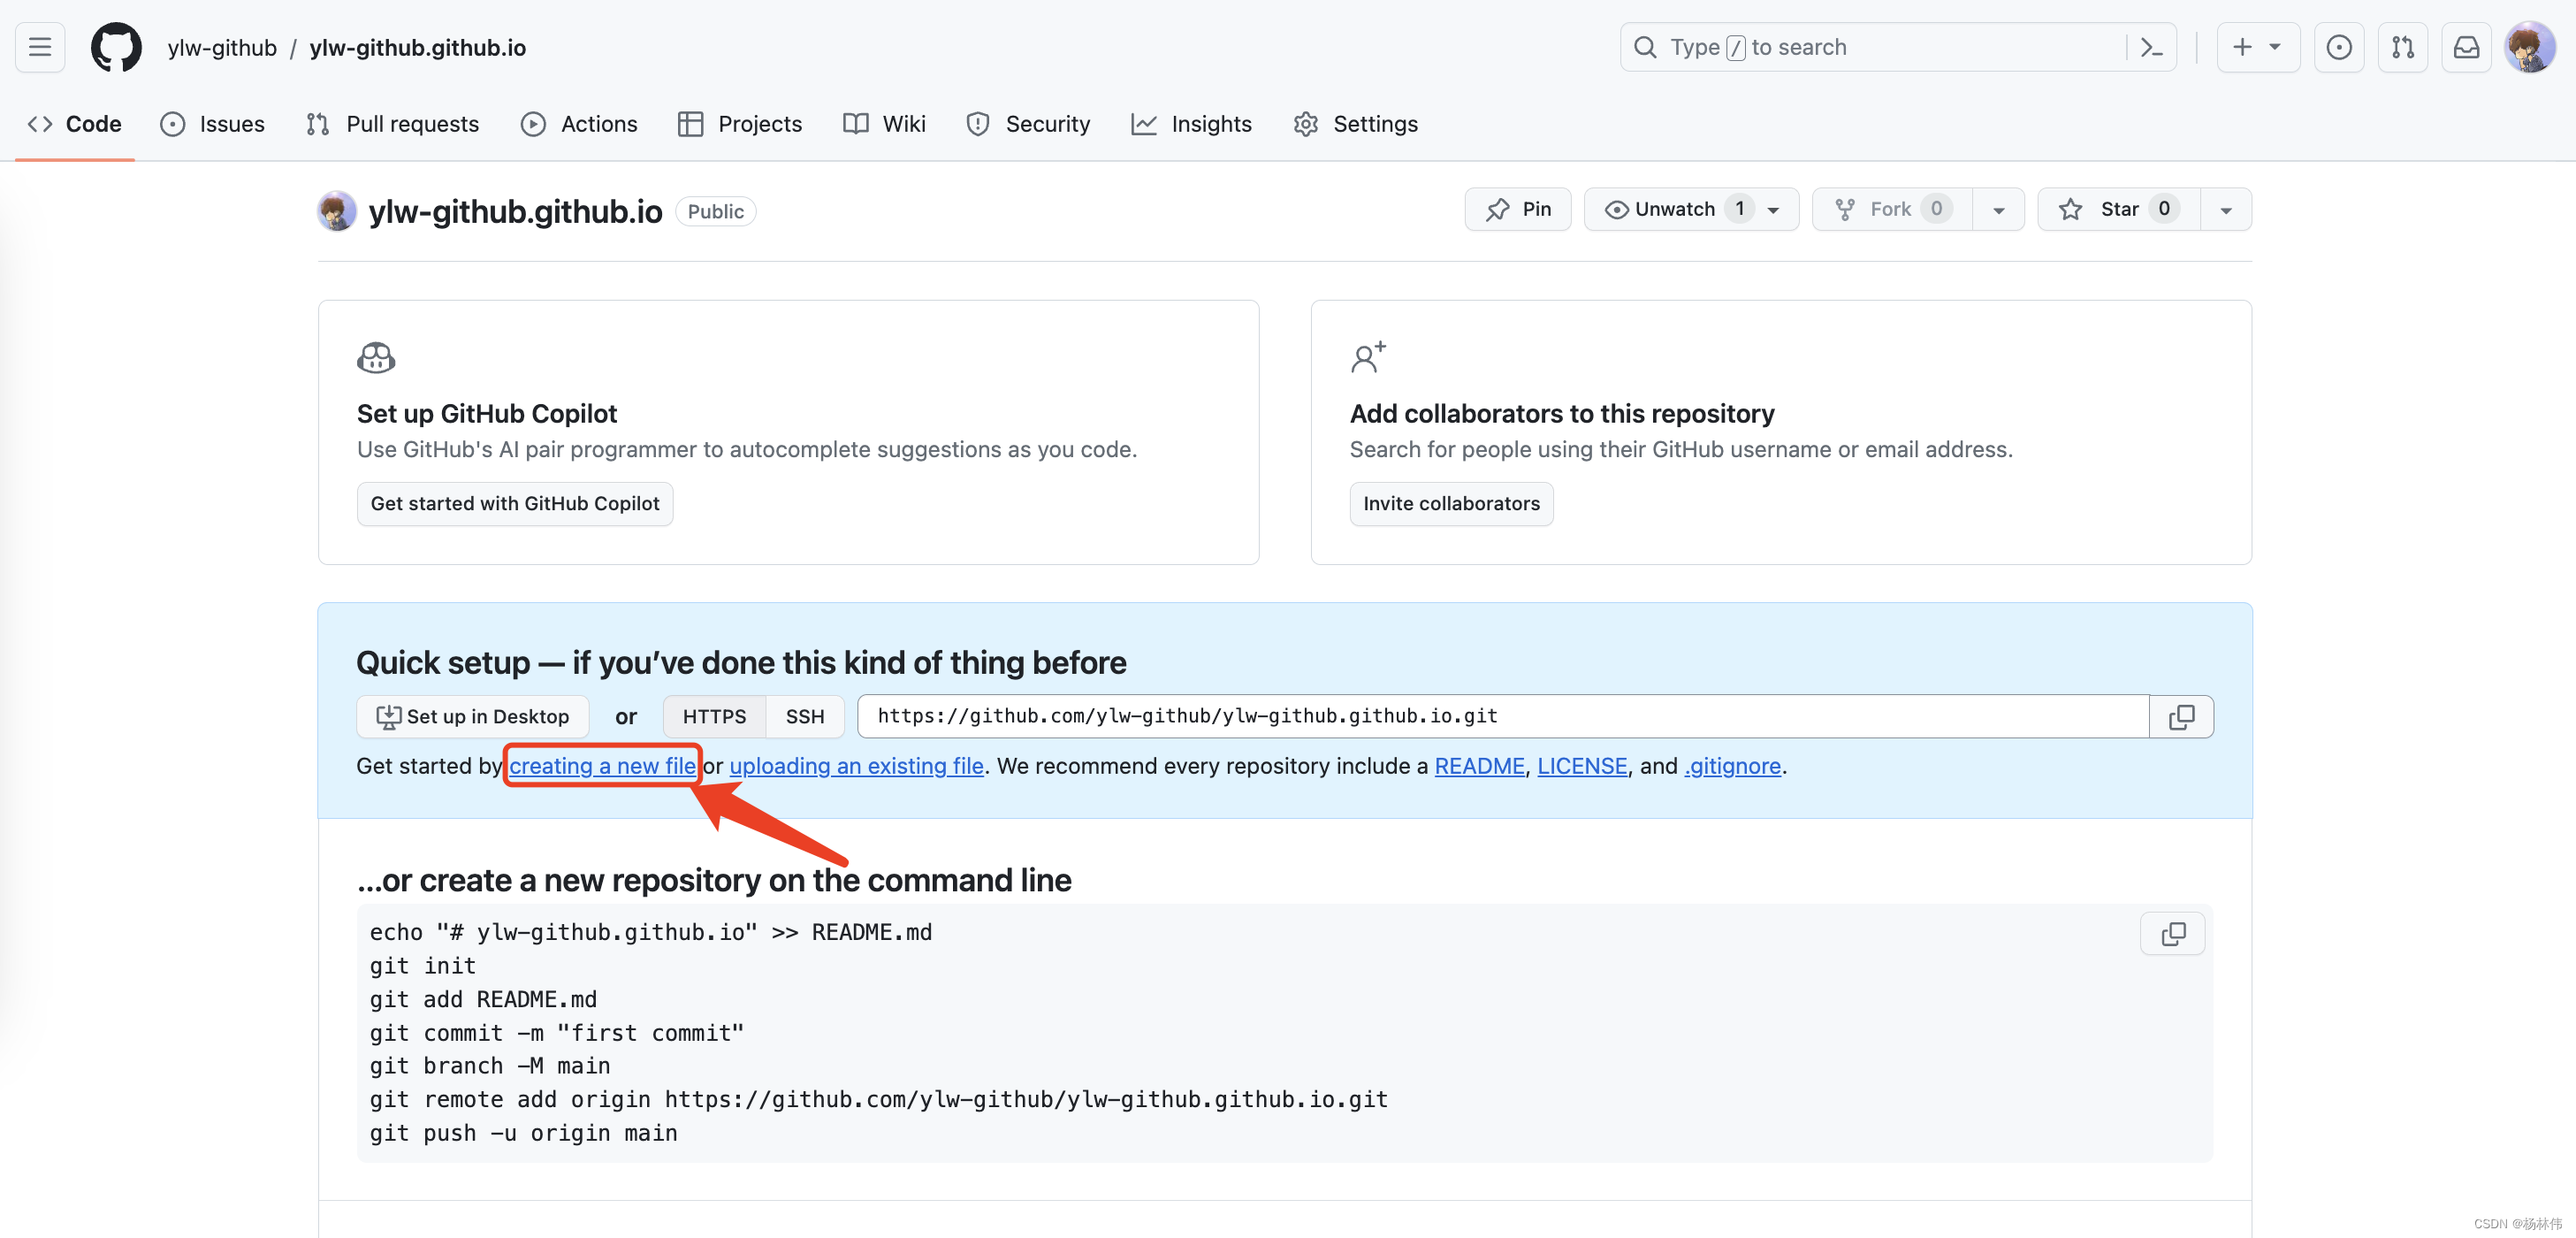Viewport: 2576px width, 1238px height.
Task: Click Get started with GitHub Copilot
Action: pyautogui.click(x=514, y=503)
